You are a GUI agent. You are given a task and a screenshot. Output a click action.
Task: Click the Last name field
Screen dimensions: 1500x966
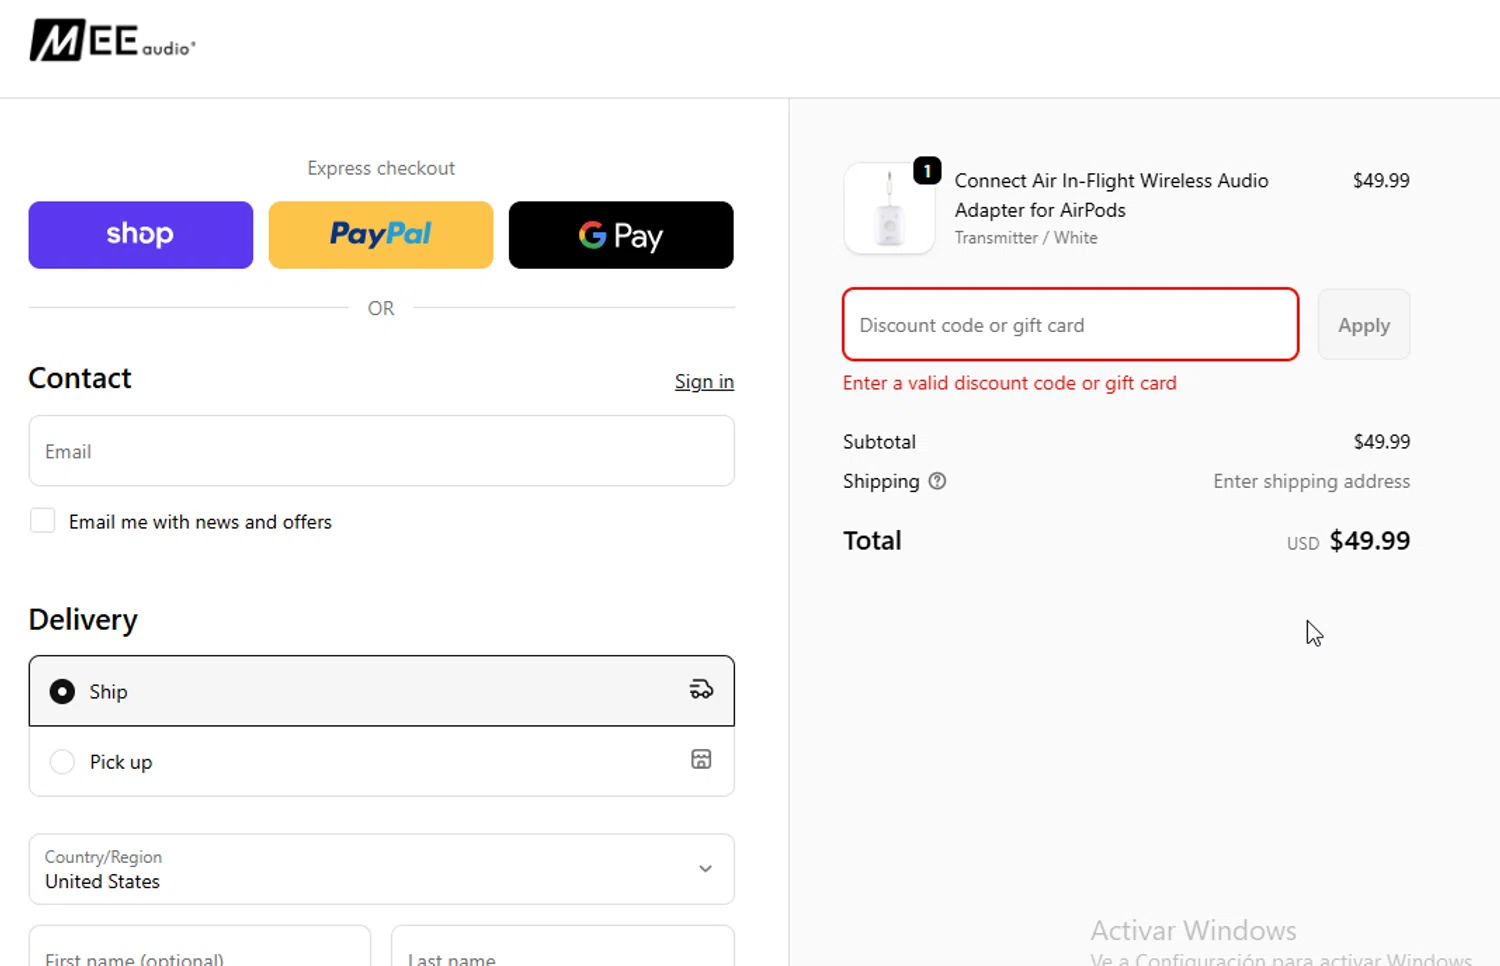tap(562, 946)
